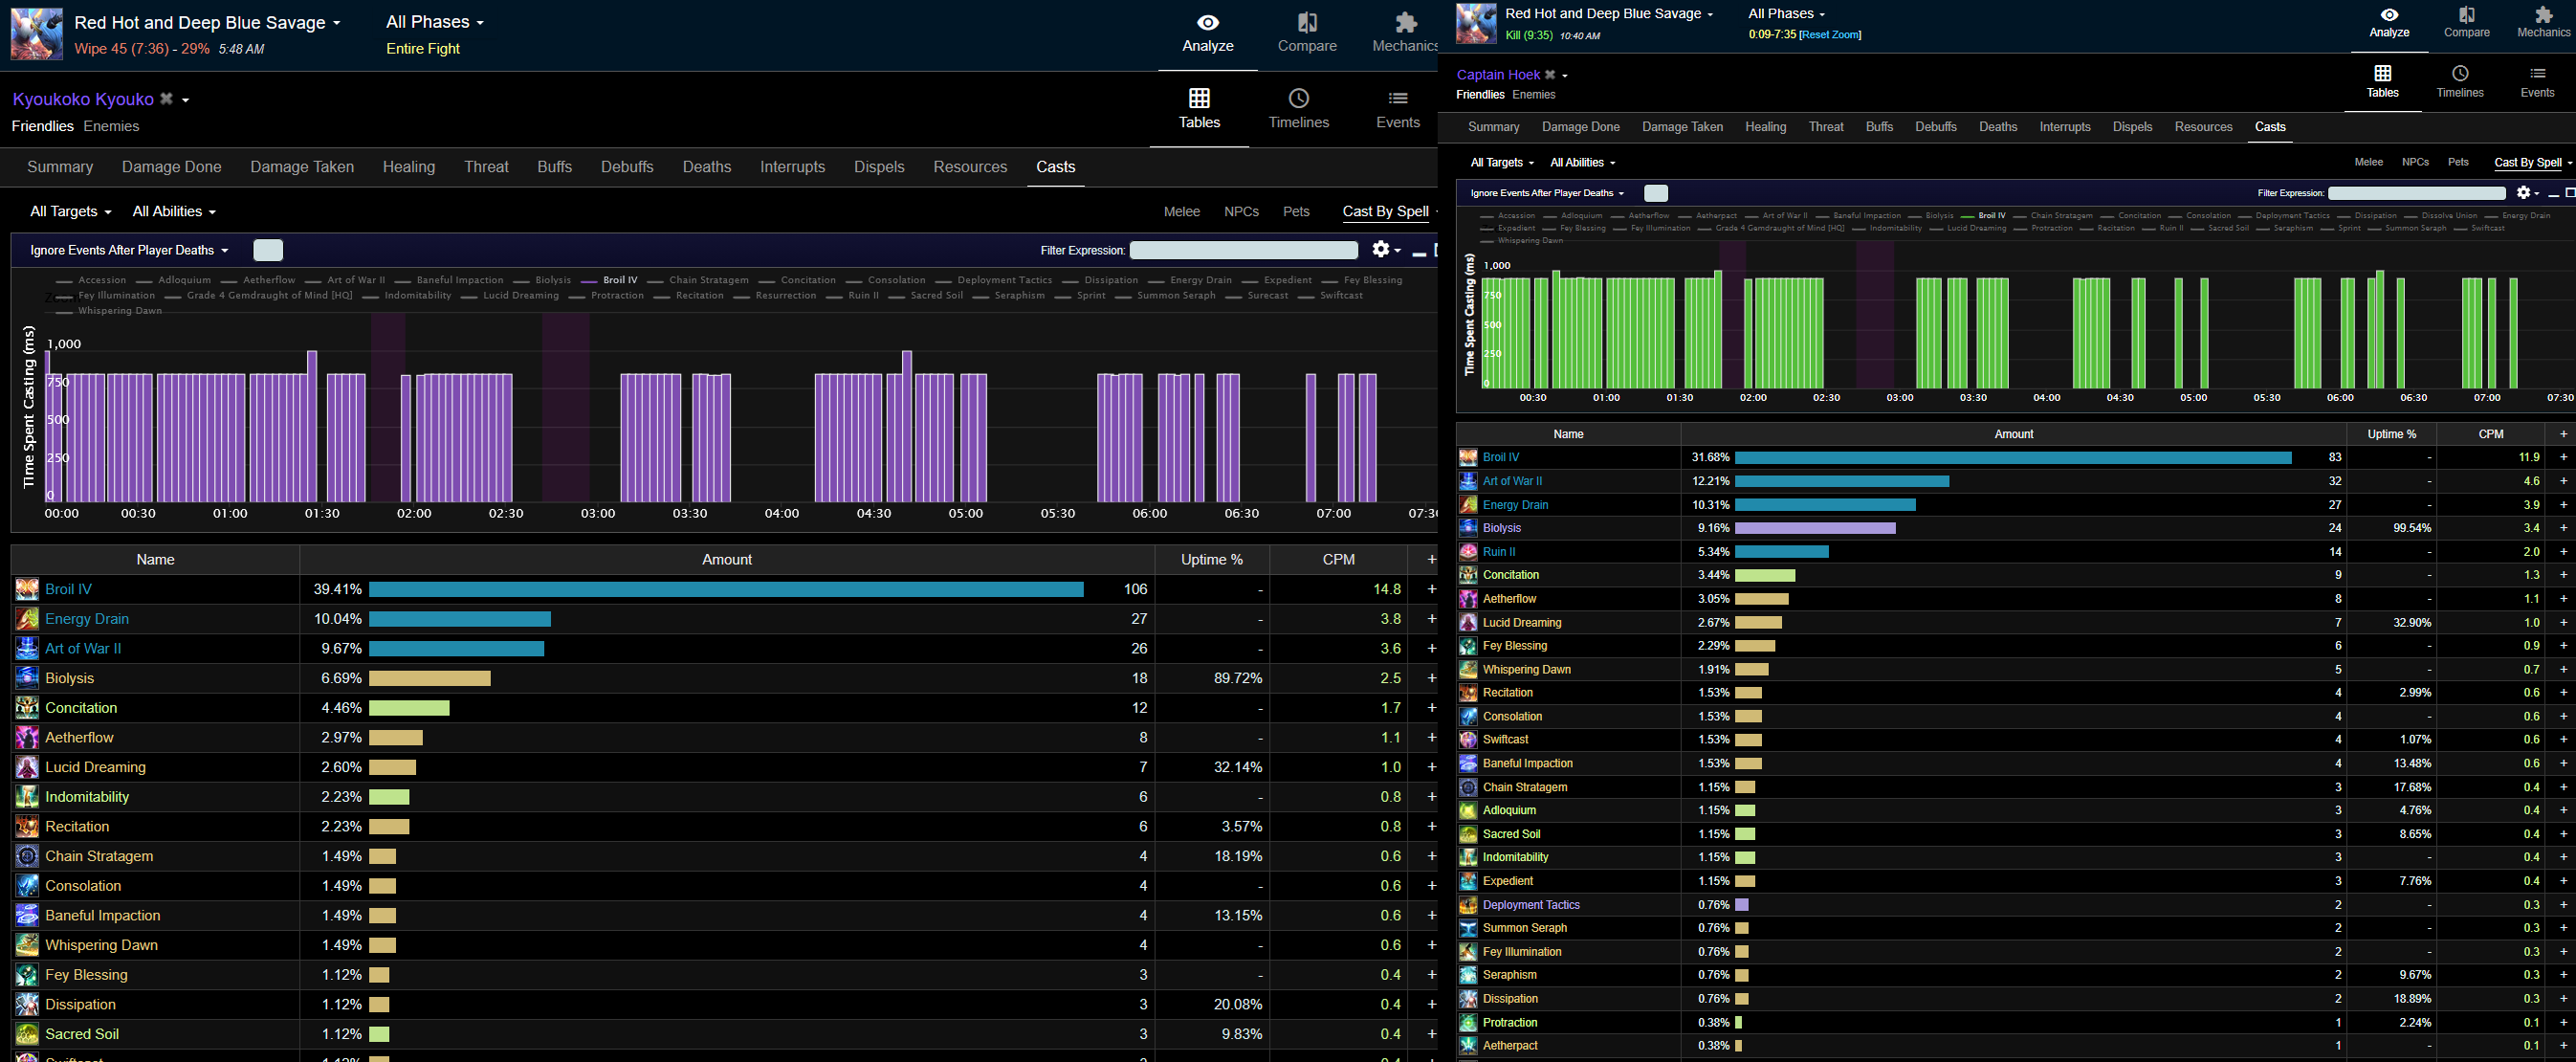Open the Ignore Events After Player Deaths dropdown

129,250
